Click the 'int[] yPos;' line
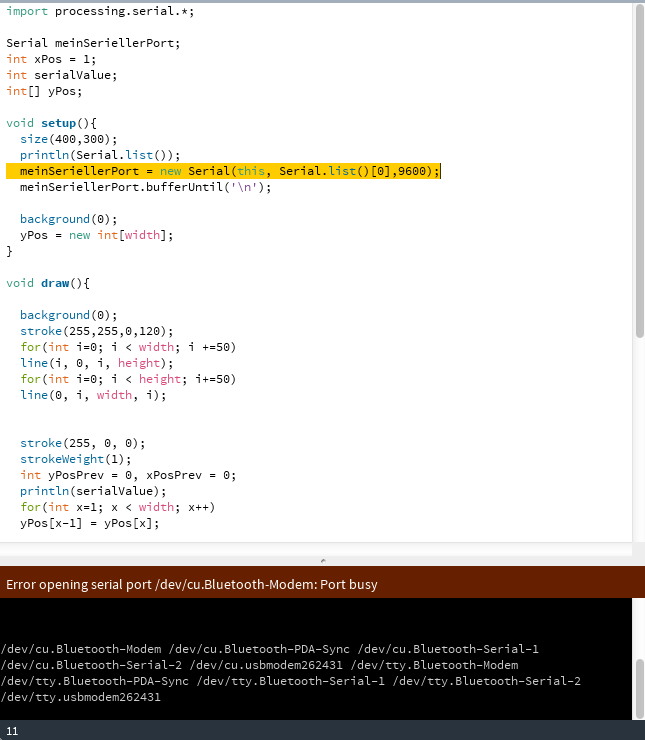The image size is (645, 740). coord(44,91)
